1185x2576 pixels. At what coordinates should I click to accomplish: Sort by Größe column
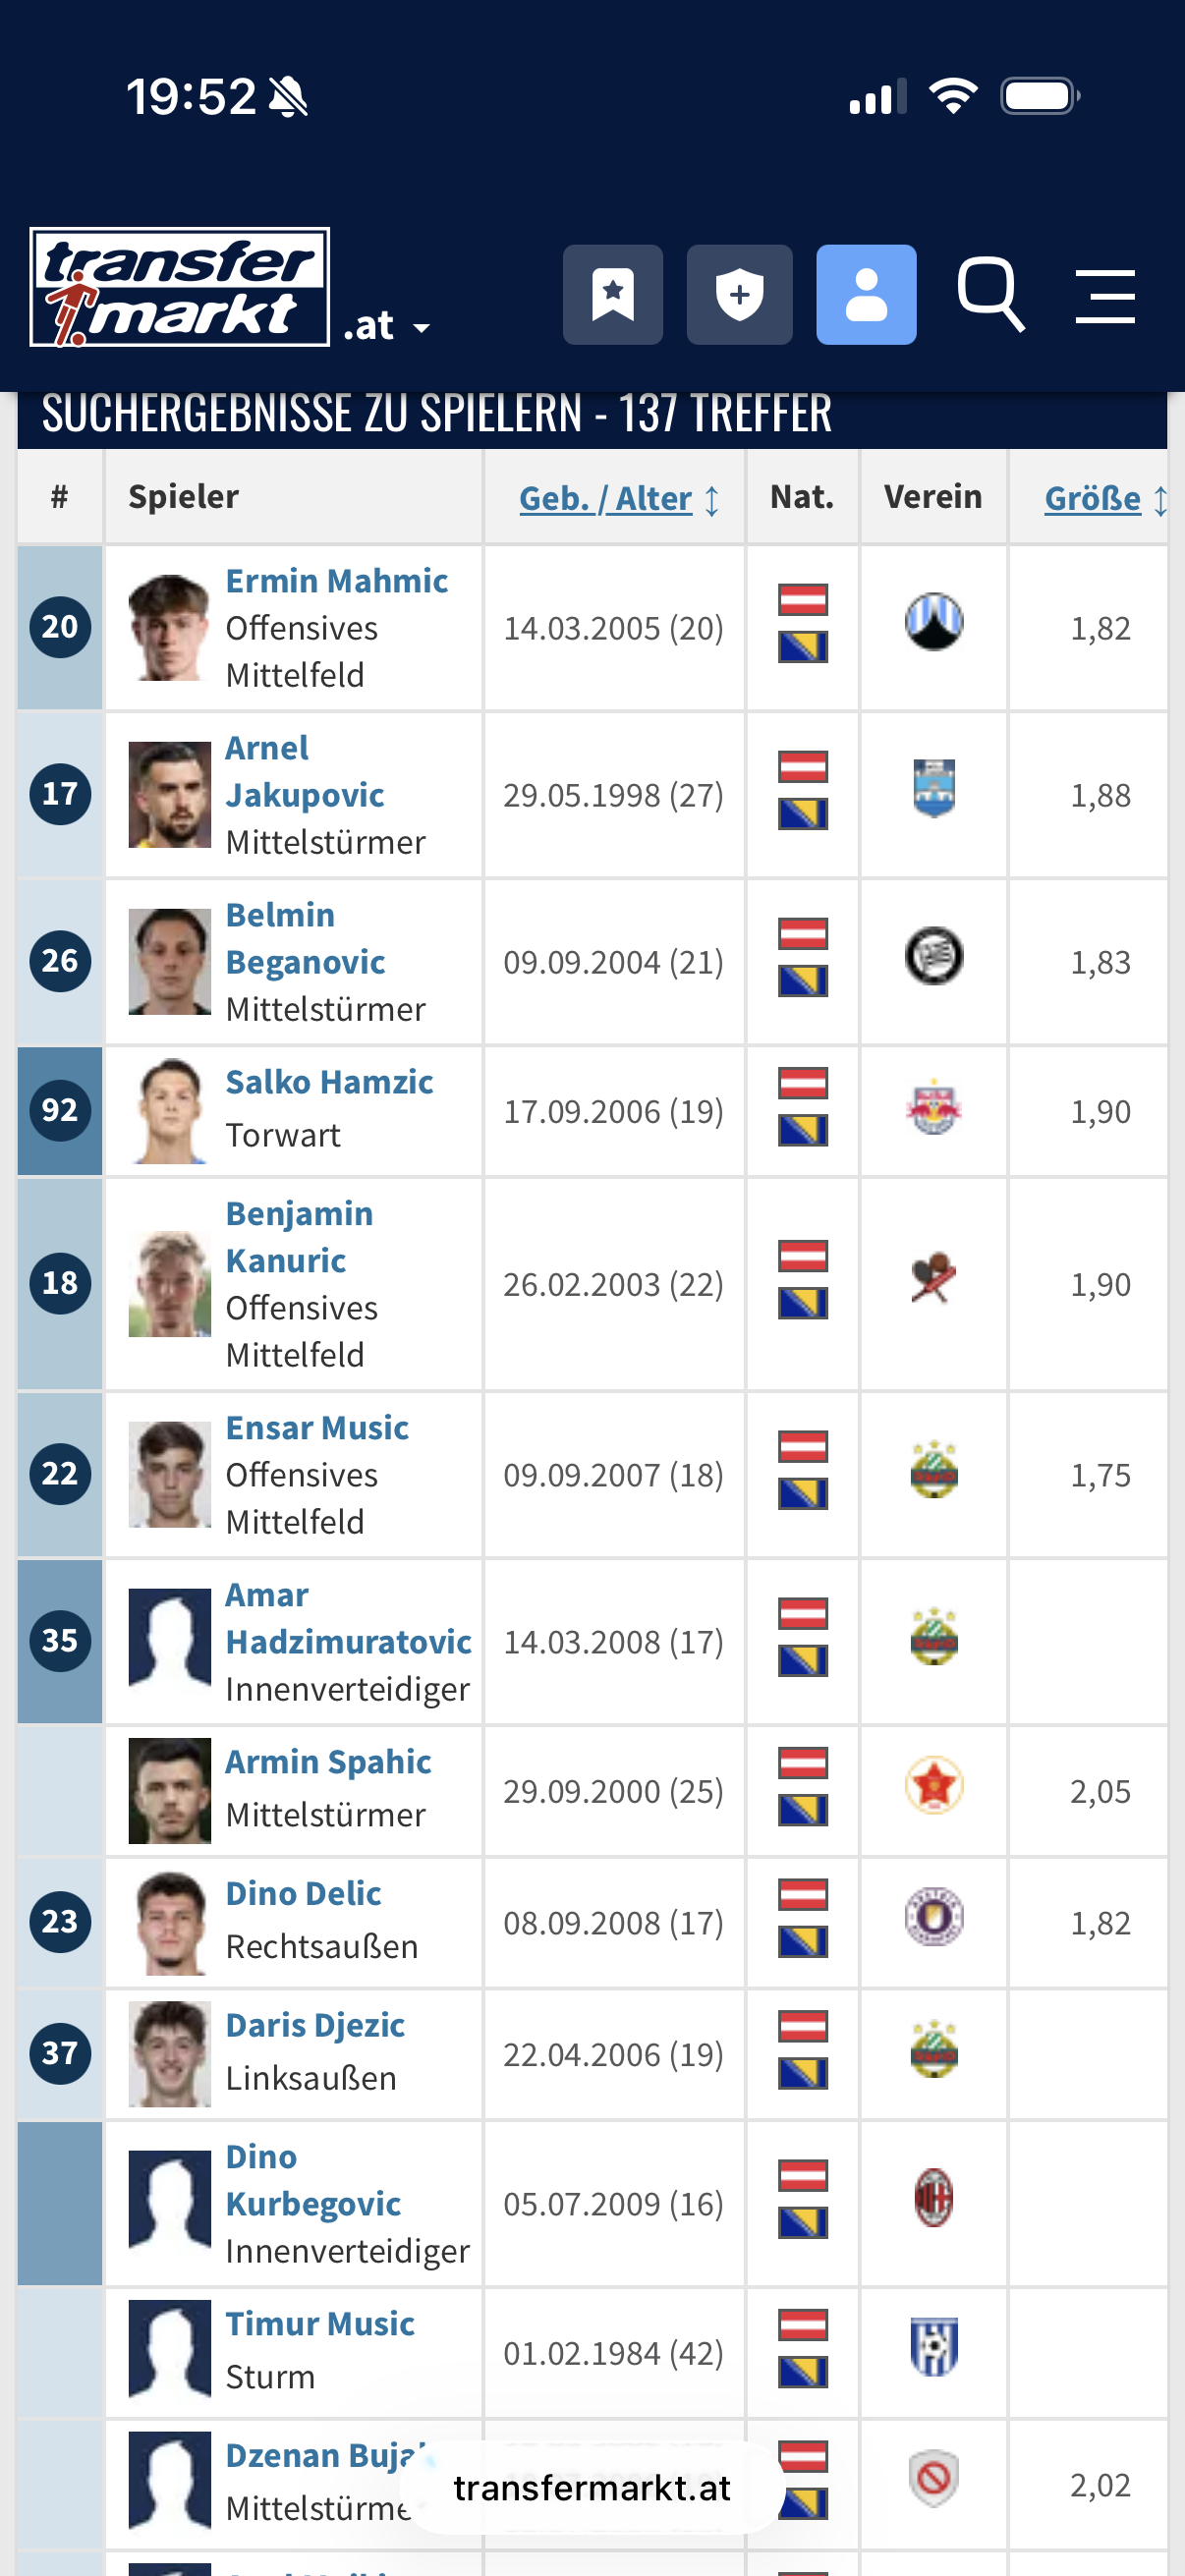(x=1093, y=498)
